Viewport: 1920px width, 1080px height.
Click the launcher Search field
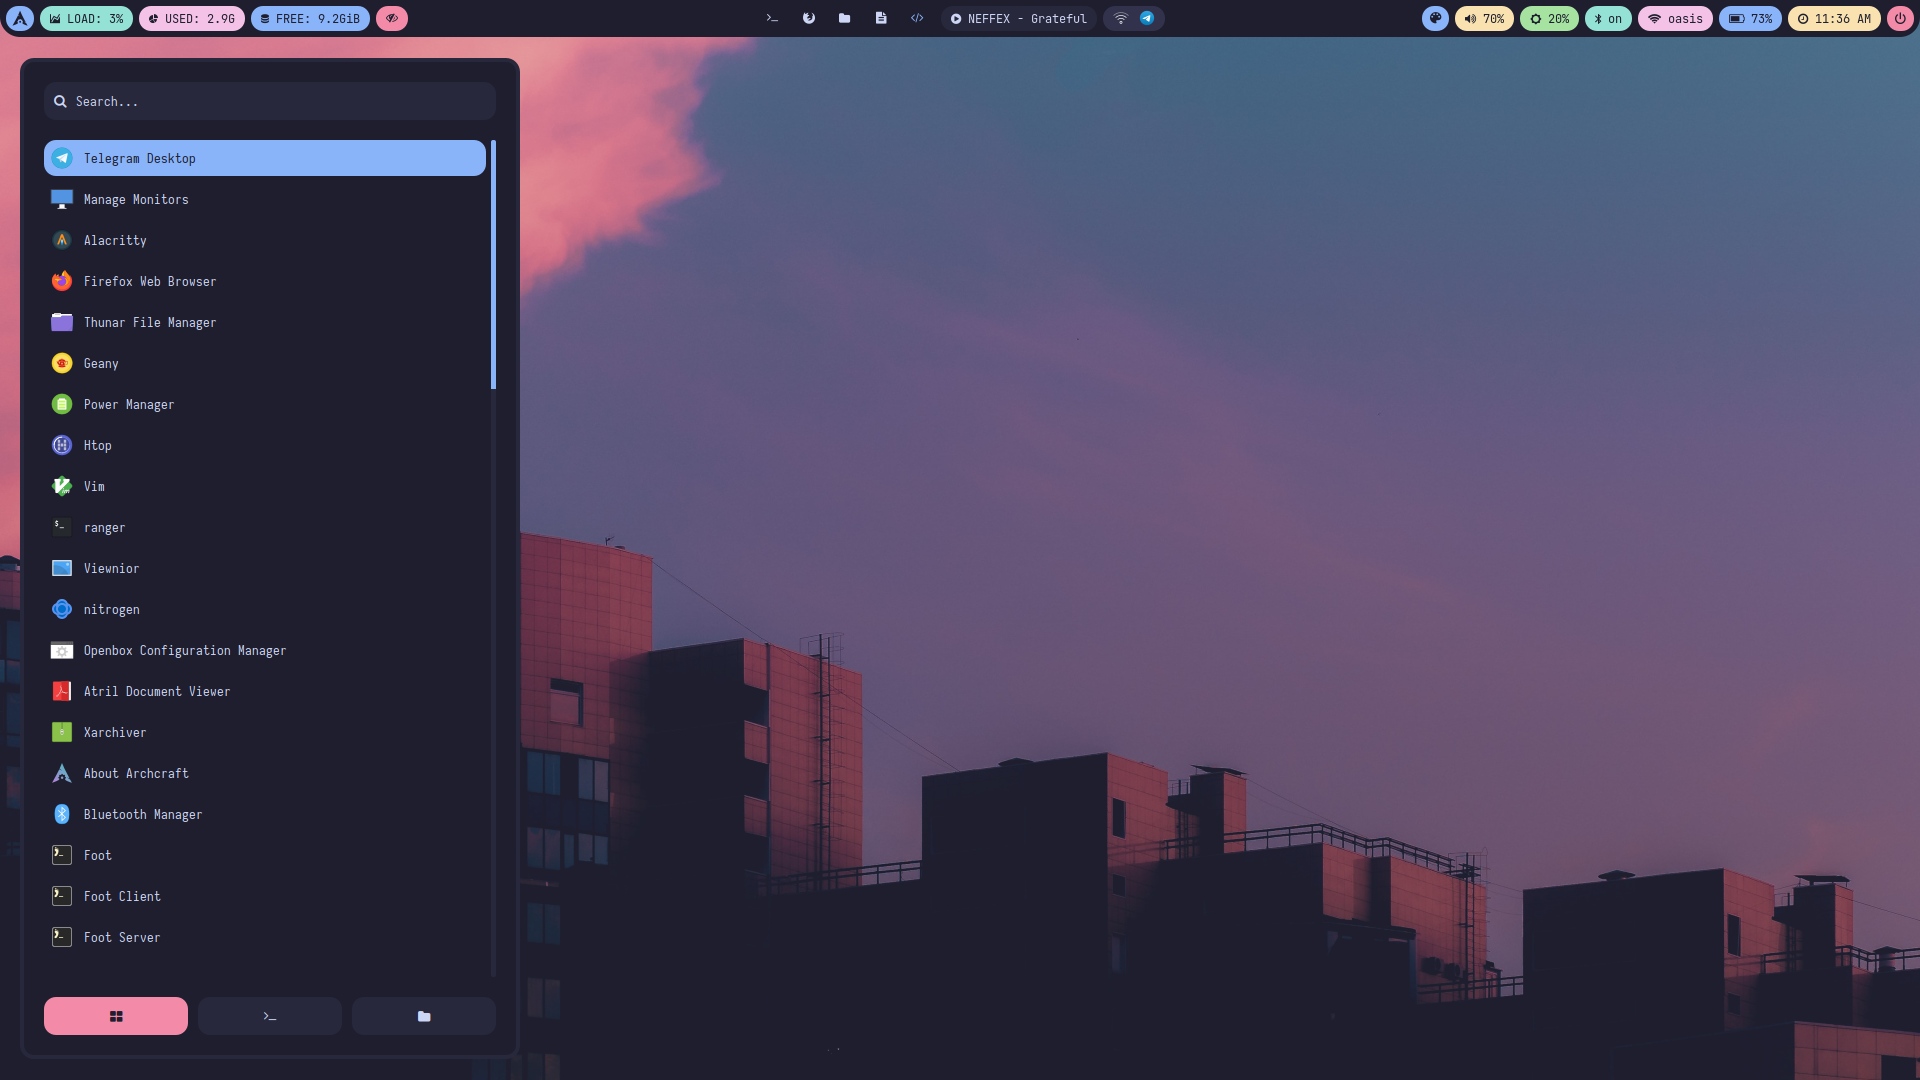pyautogui.click(x=270, y=101)
